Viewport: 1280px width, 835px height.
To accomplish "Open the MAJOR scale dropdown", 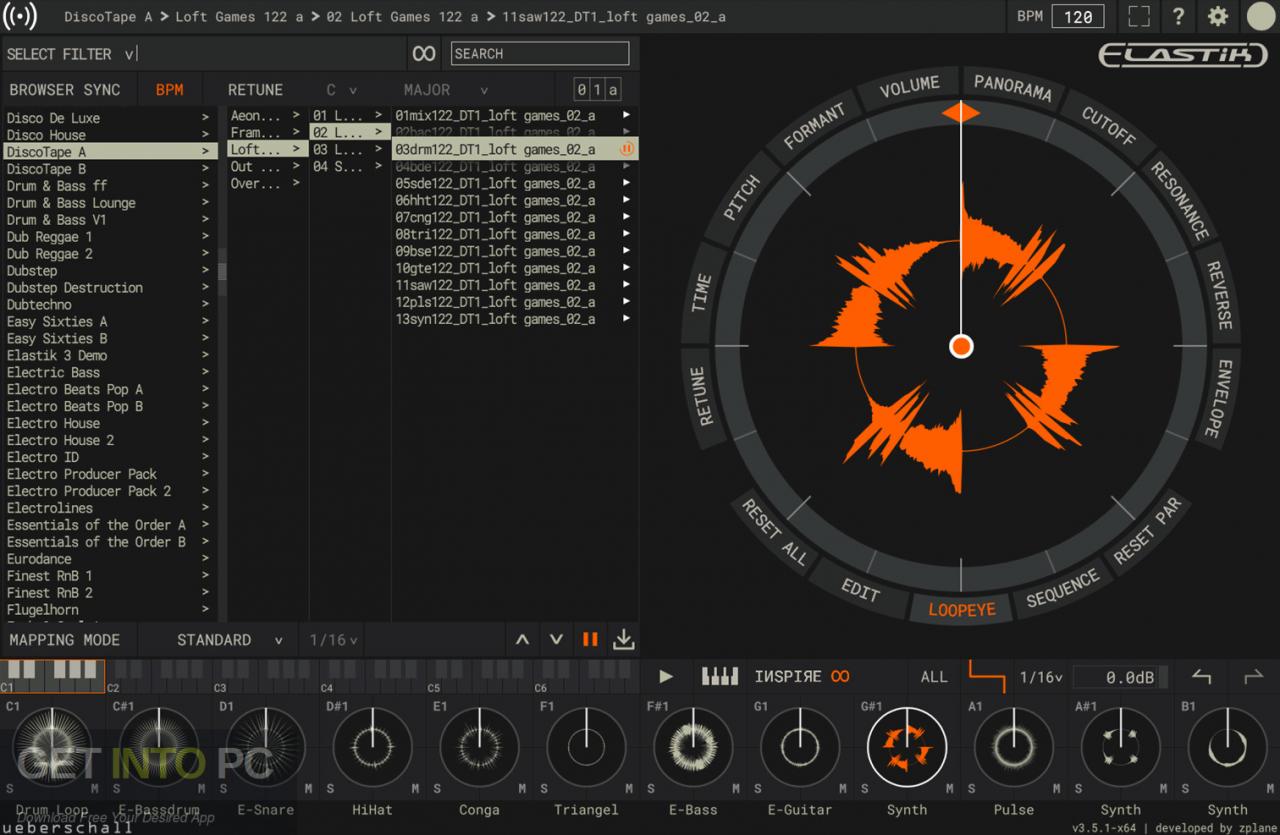I will pyautogui.click(x=446, y=90).
